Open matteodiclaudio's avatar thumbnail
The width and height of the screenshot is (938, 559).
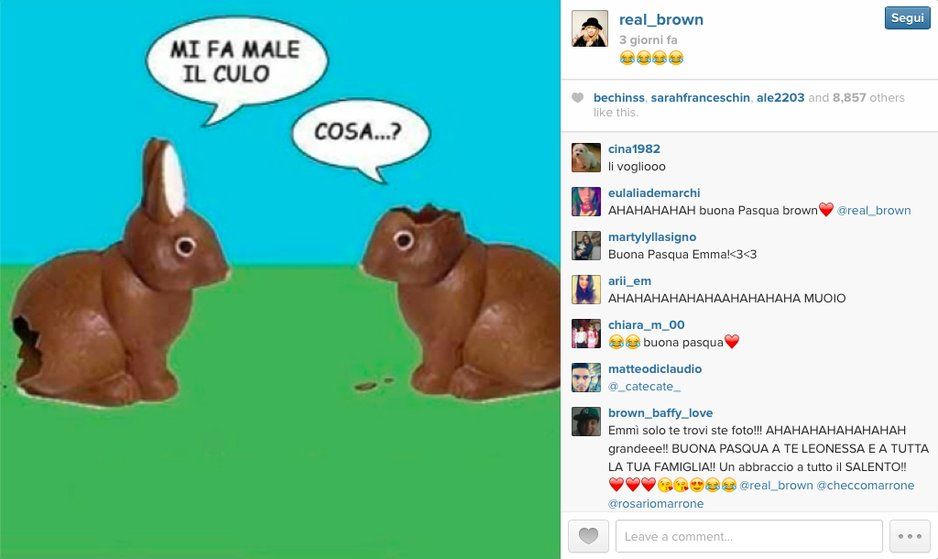586,377
